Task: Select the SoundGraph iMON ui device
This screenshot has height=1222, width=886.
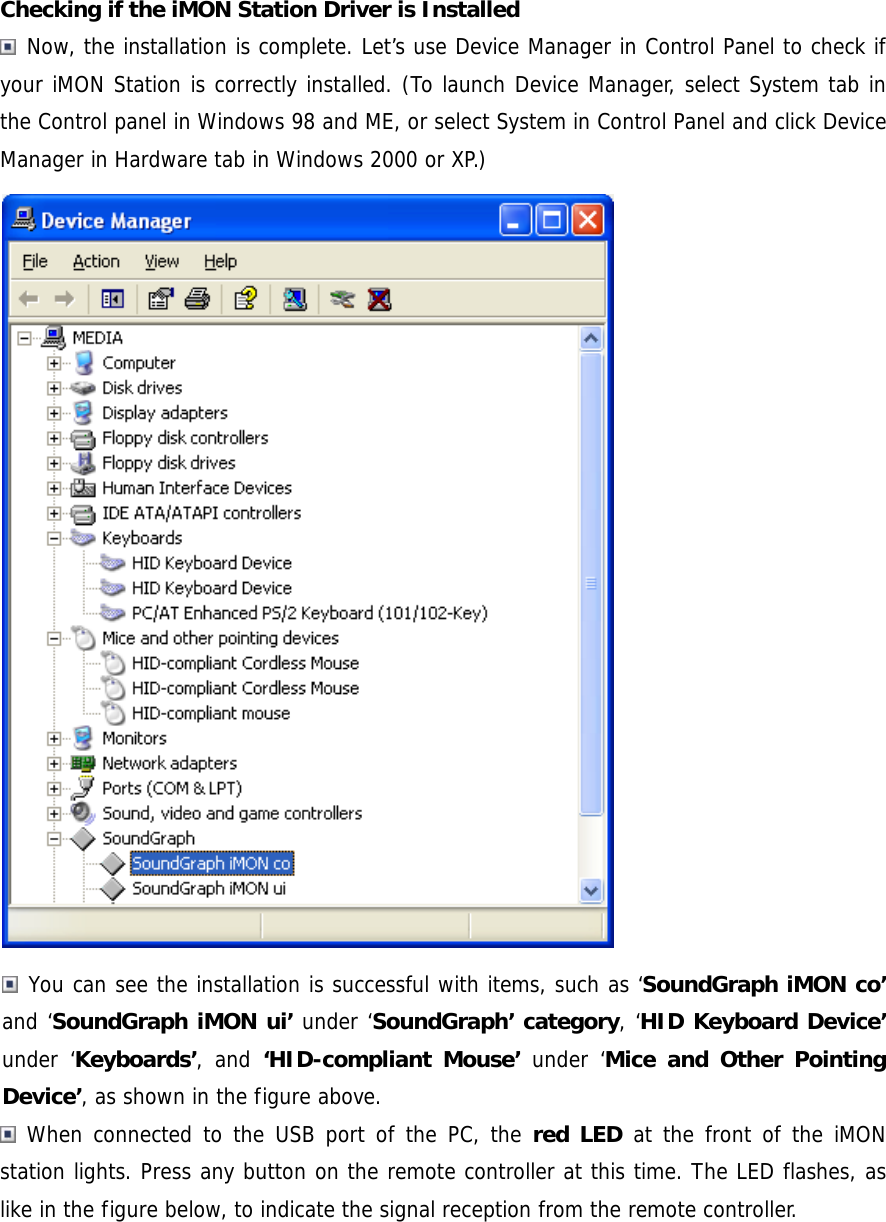Action: click(212, 888)
